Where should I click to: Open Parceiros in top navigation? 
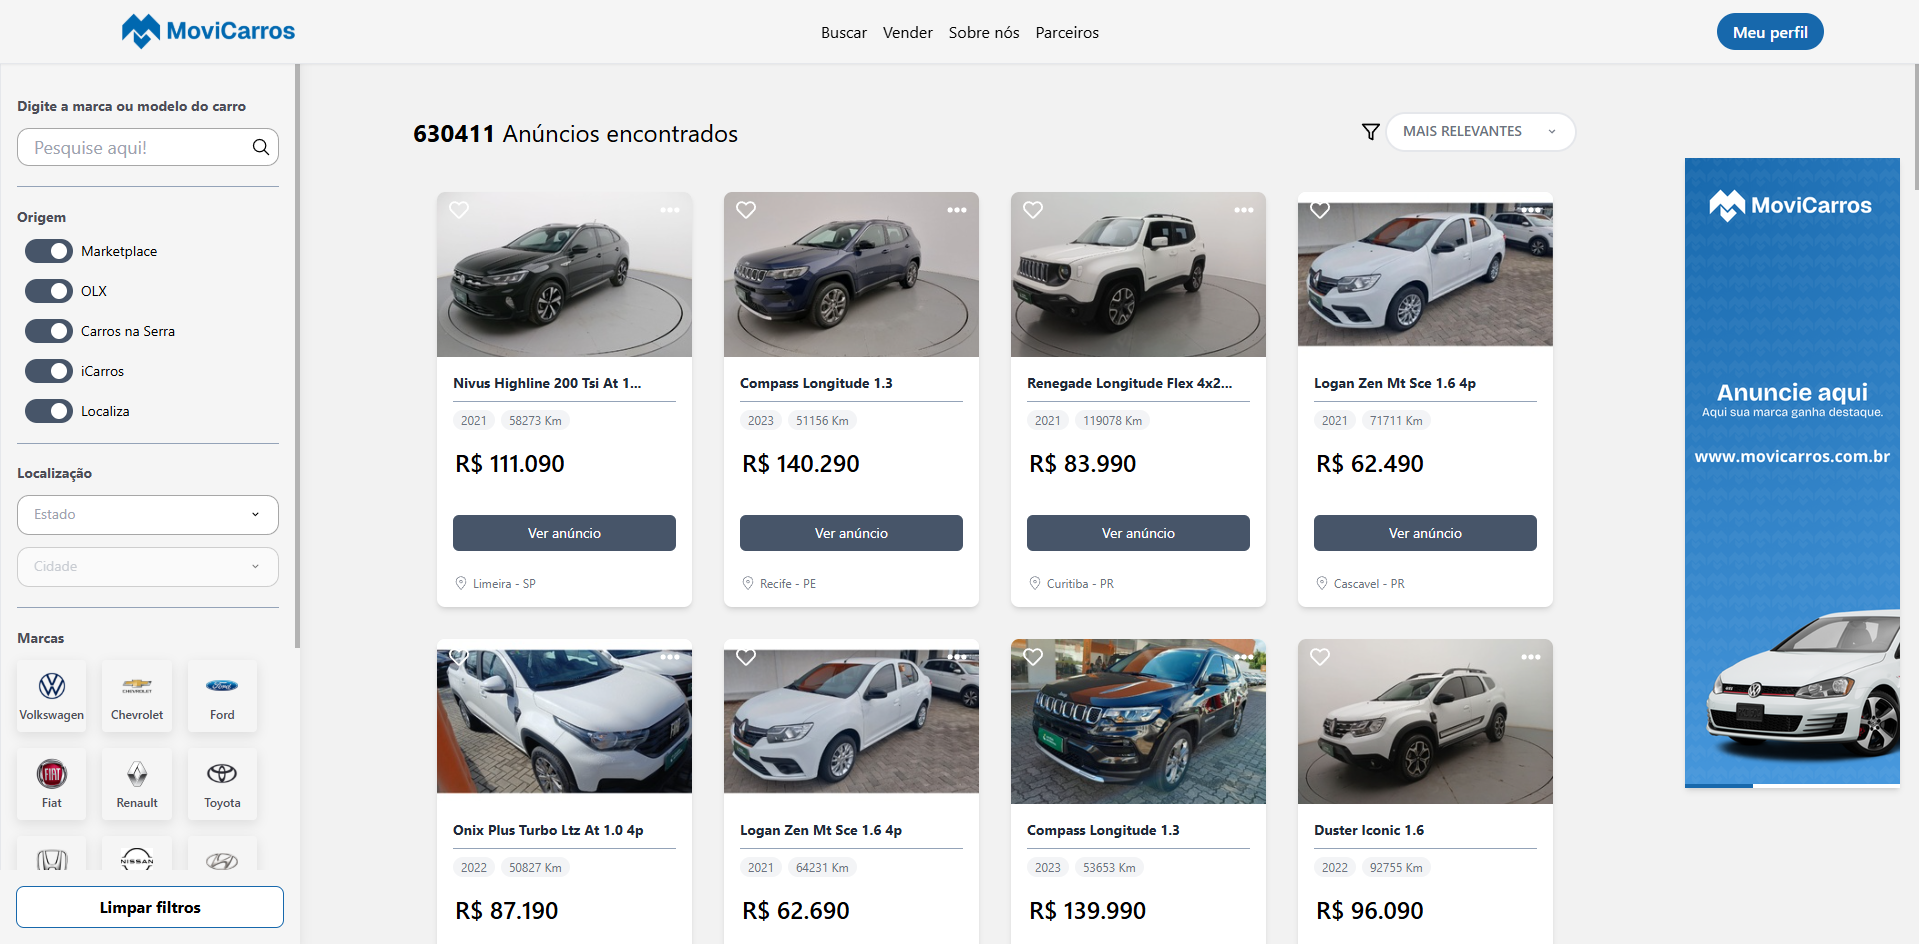coord(1067,33)
